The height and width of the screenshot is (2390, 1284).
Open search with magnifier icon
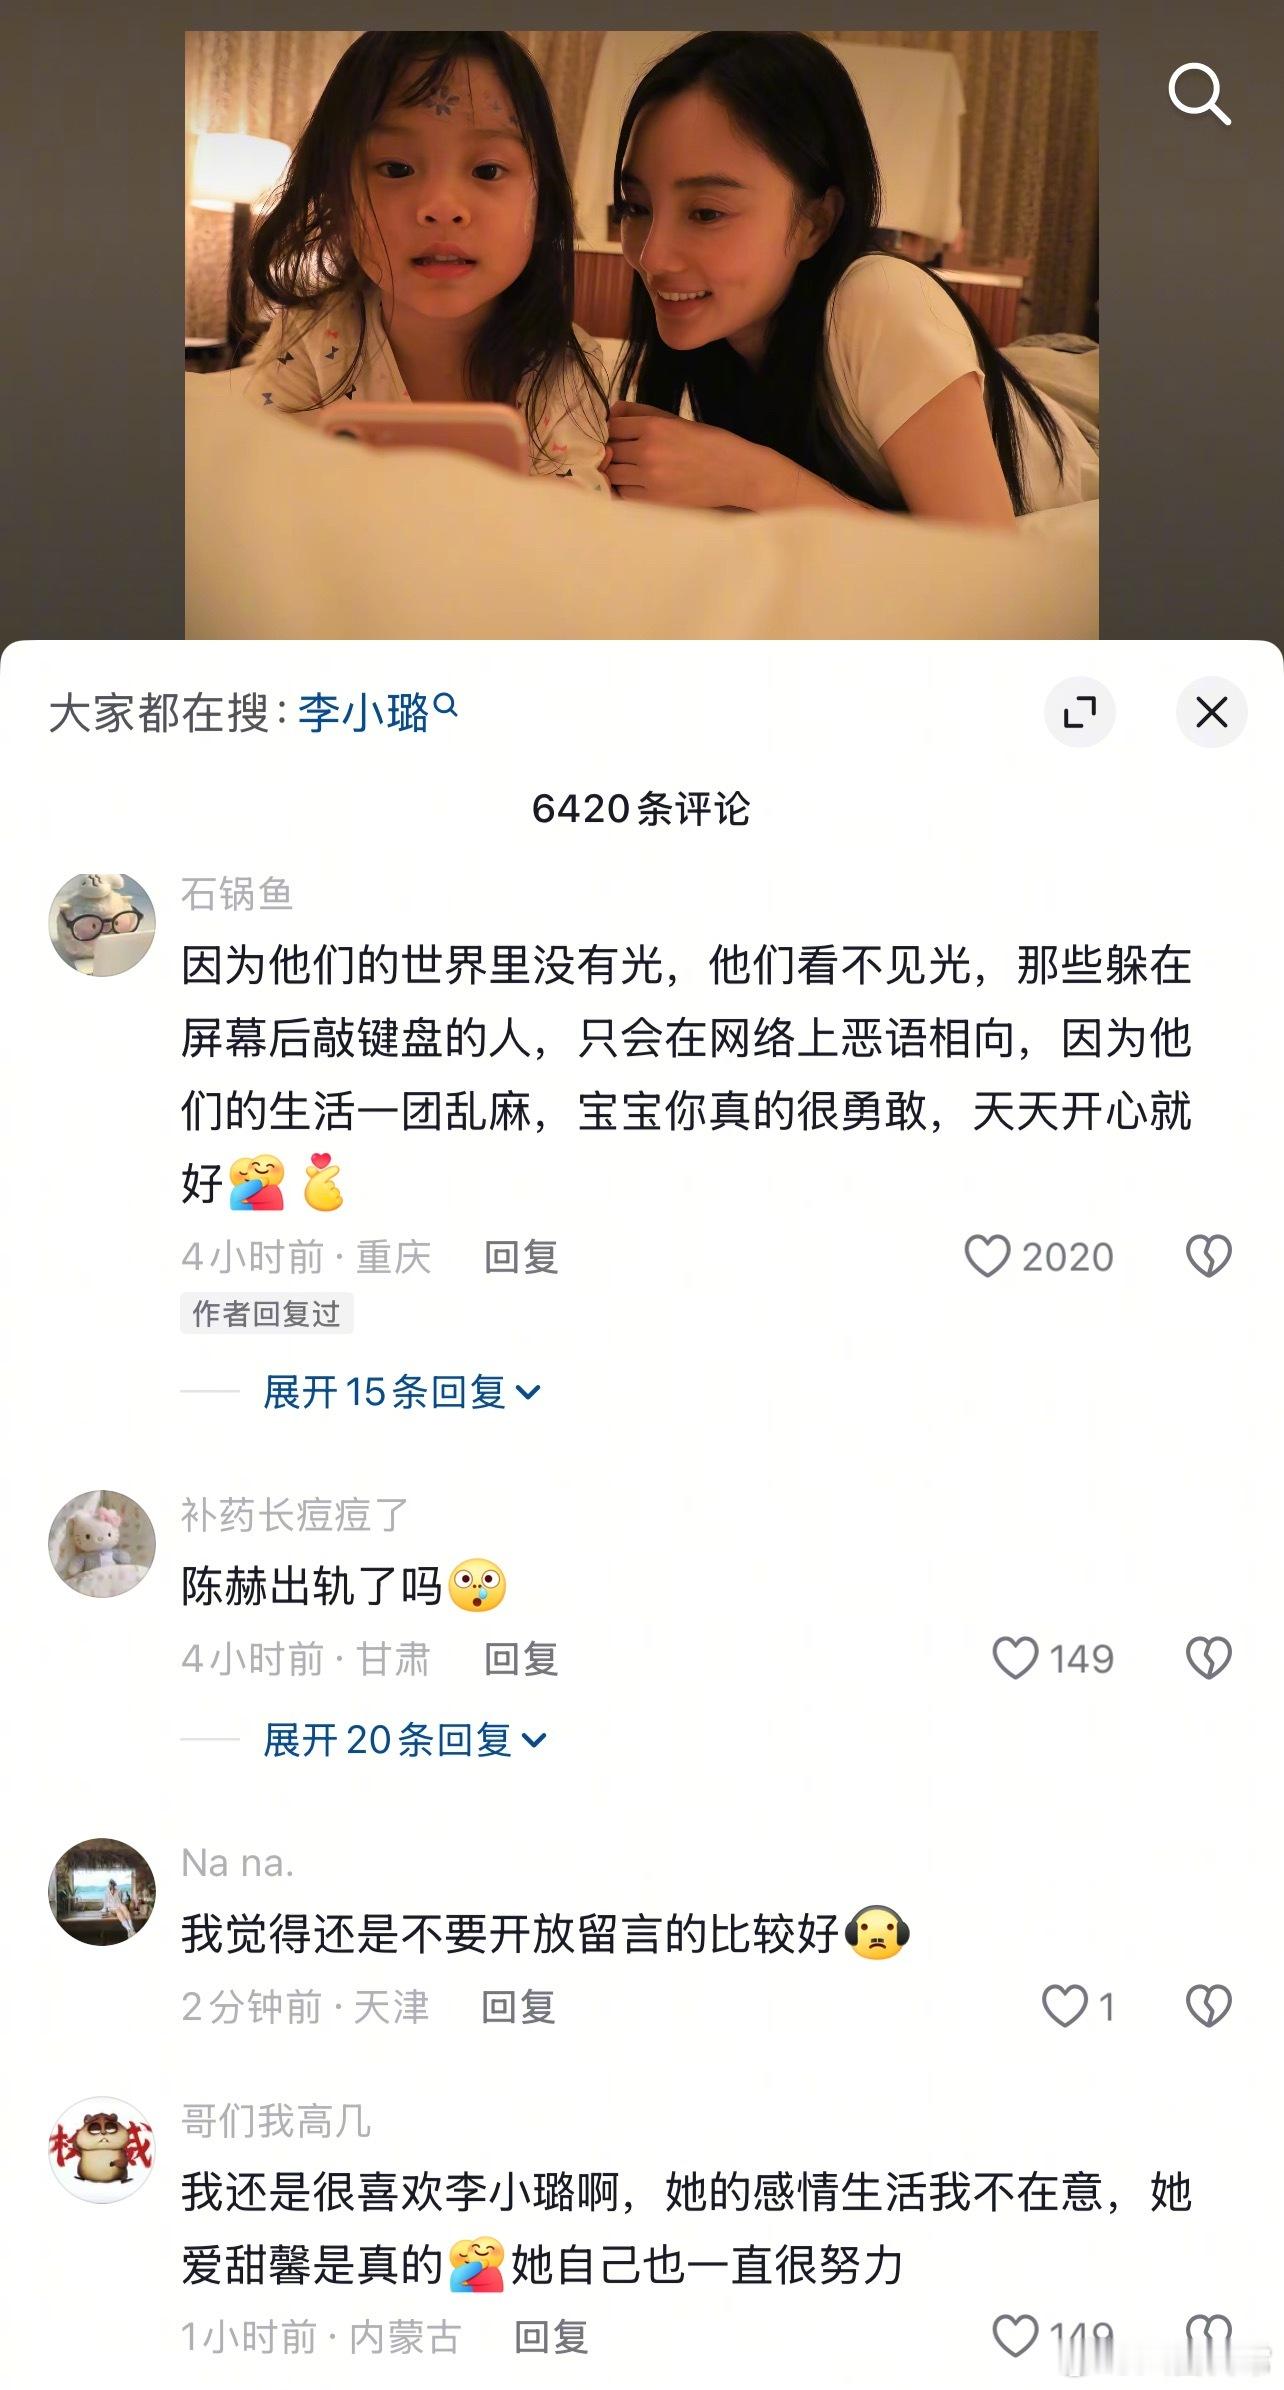coord(1199,94)
